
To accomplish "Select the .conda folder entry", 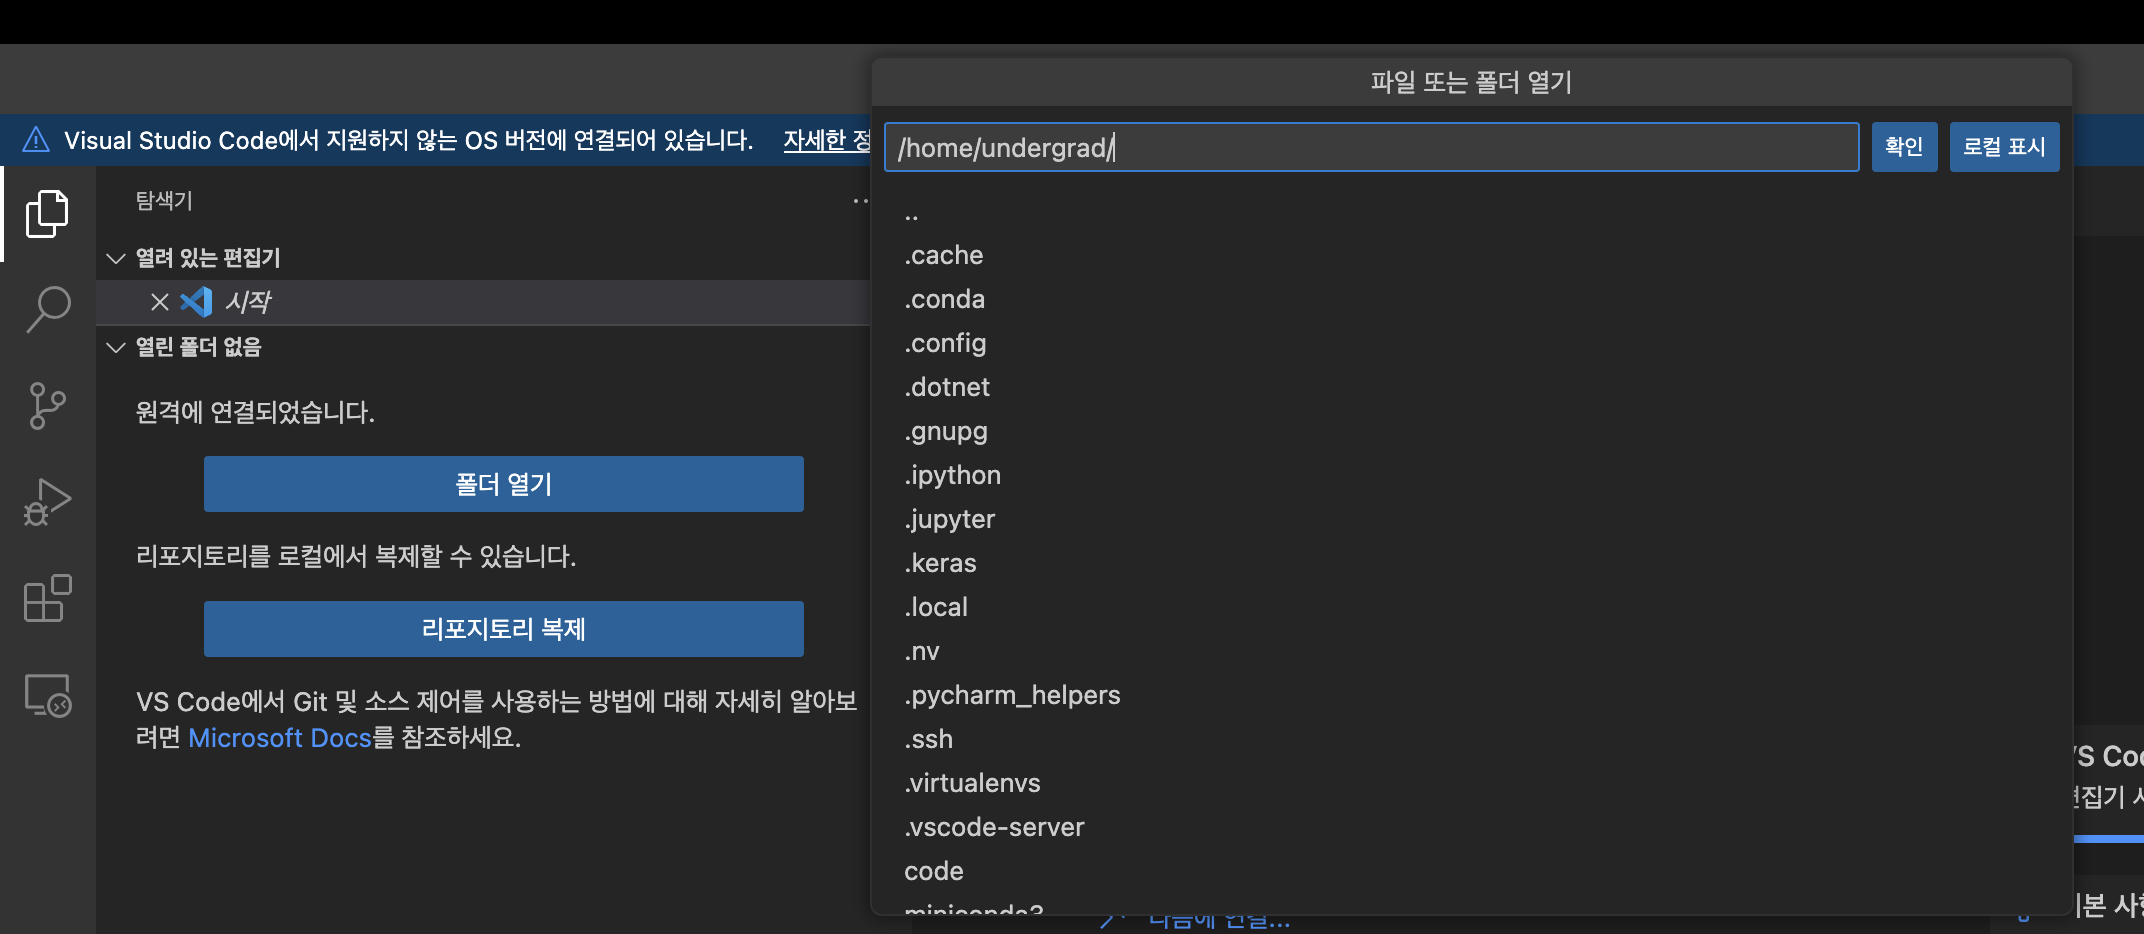I will click(1471, 300).
